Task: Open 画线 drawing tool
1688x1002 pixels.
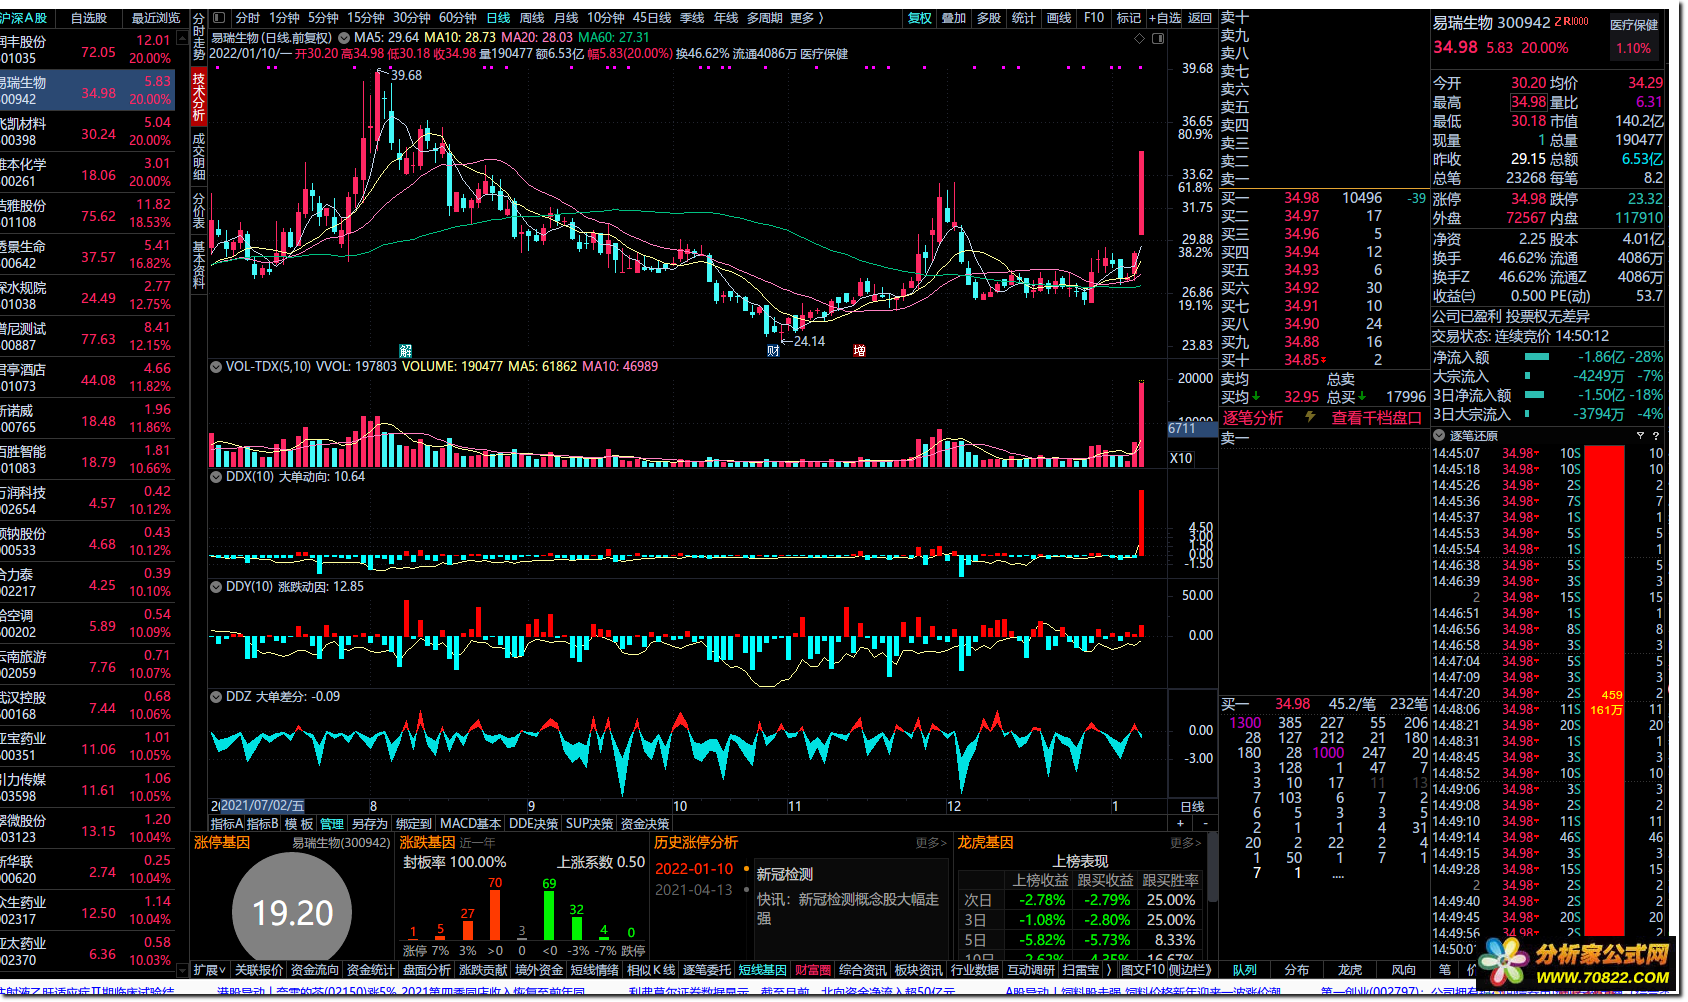Action: [1059, 18]
